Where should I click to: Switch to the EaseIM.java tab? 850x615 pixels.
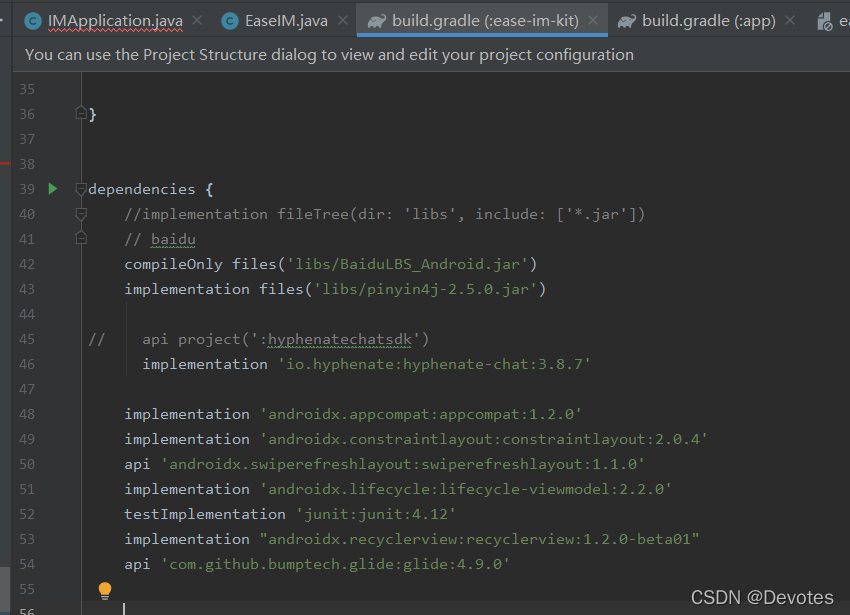click(x=286, y=21)
